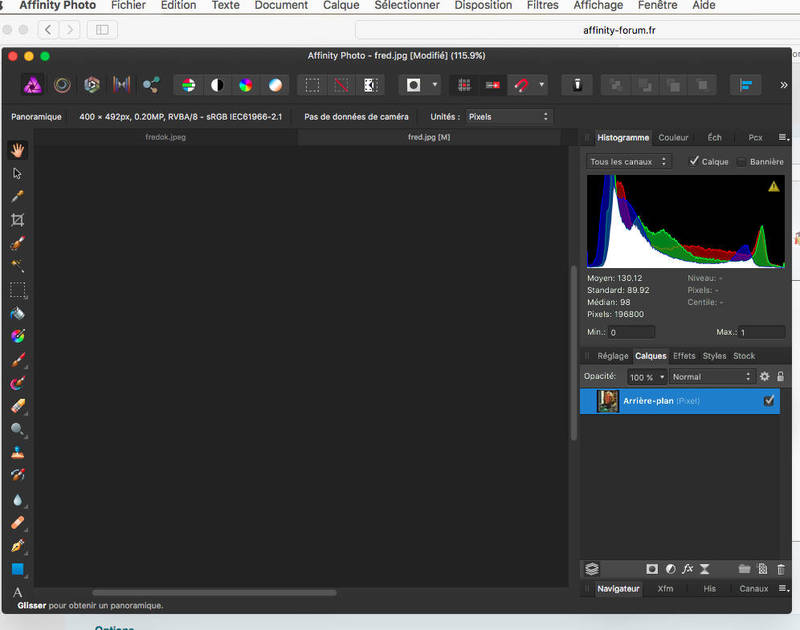Viewport: 800px width, 630px height.
Task: Open the Couleur panel tab
Action: (x=673, y=138)
